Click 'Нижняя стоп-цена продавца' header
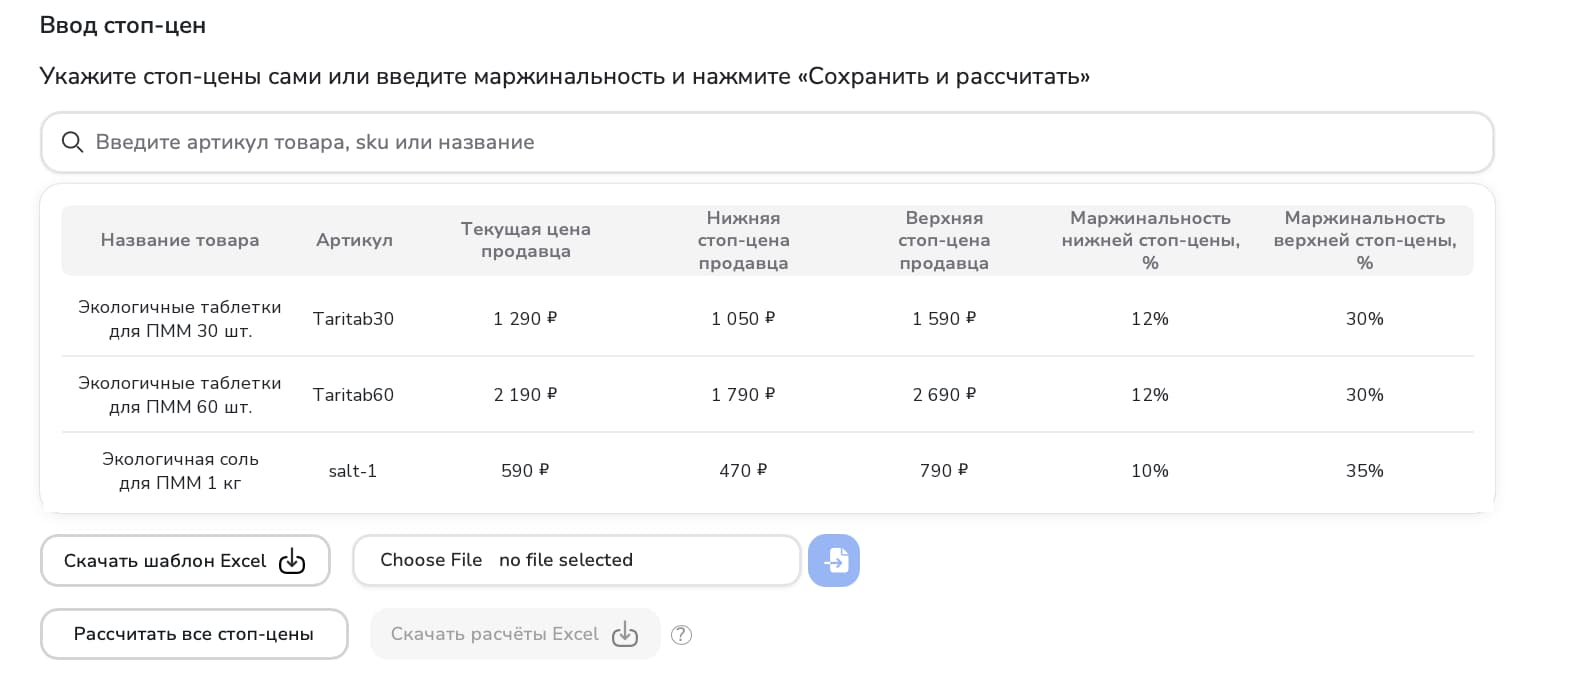 coord(743,240)
